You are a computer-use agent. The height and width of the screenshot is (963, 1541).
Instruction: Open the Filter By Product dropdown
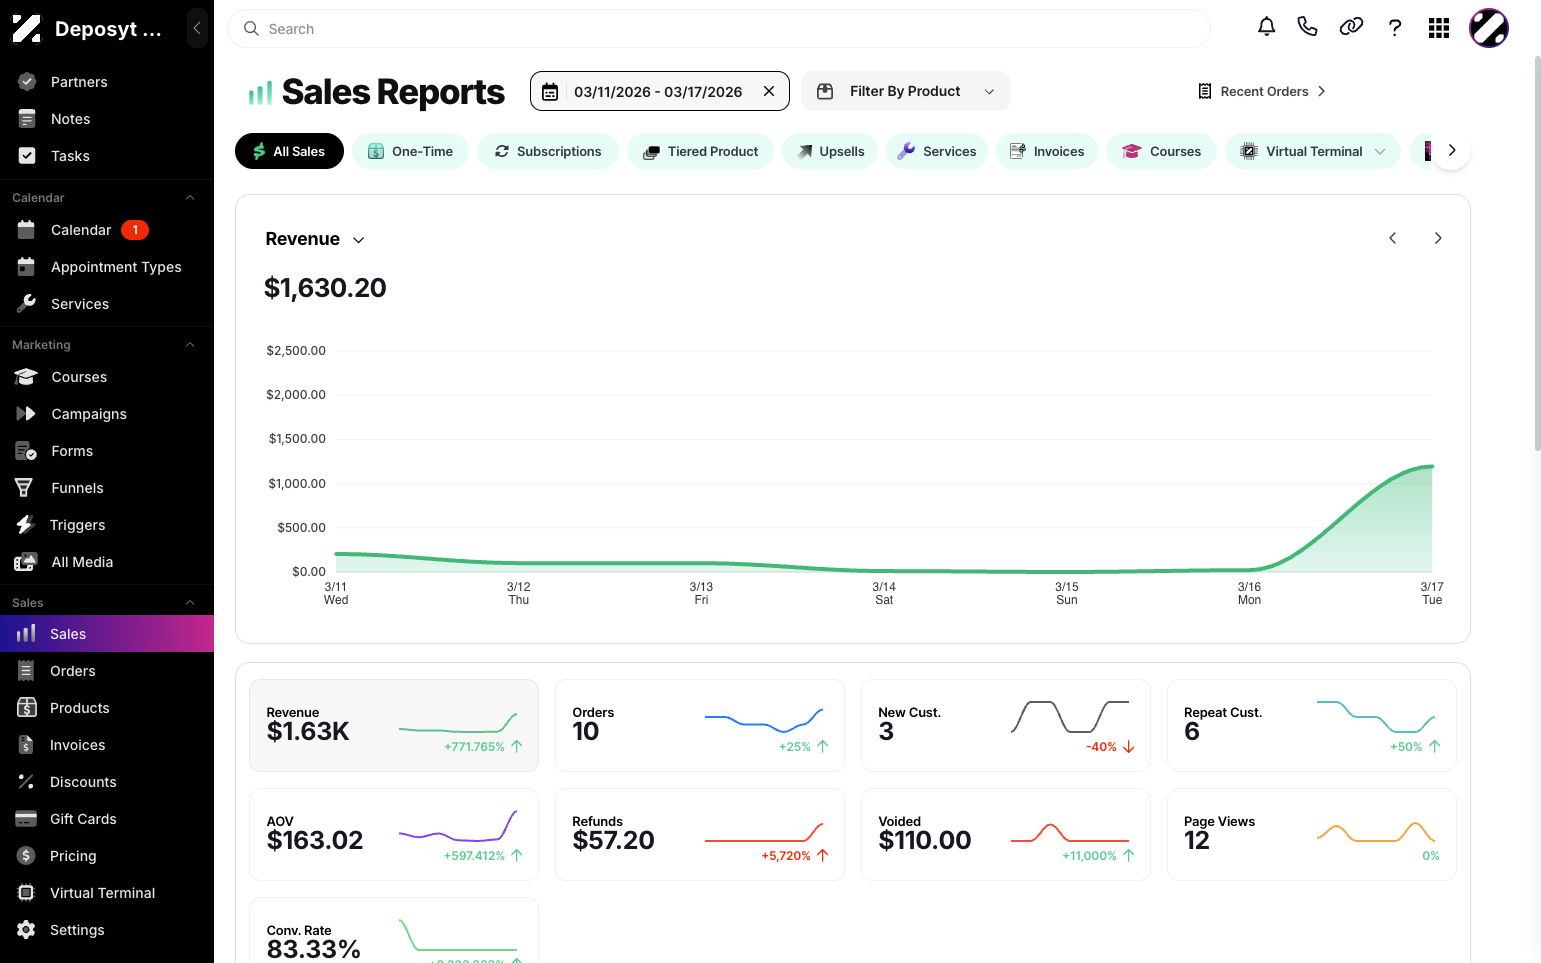pyautogui.click(x=906, y=91)
